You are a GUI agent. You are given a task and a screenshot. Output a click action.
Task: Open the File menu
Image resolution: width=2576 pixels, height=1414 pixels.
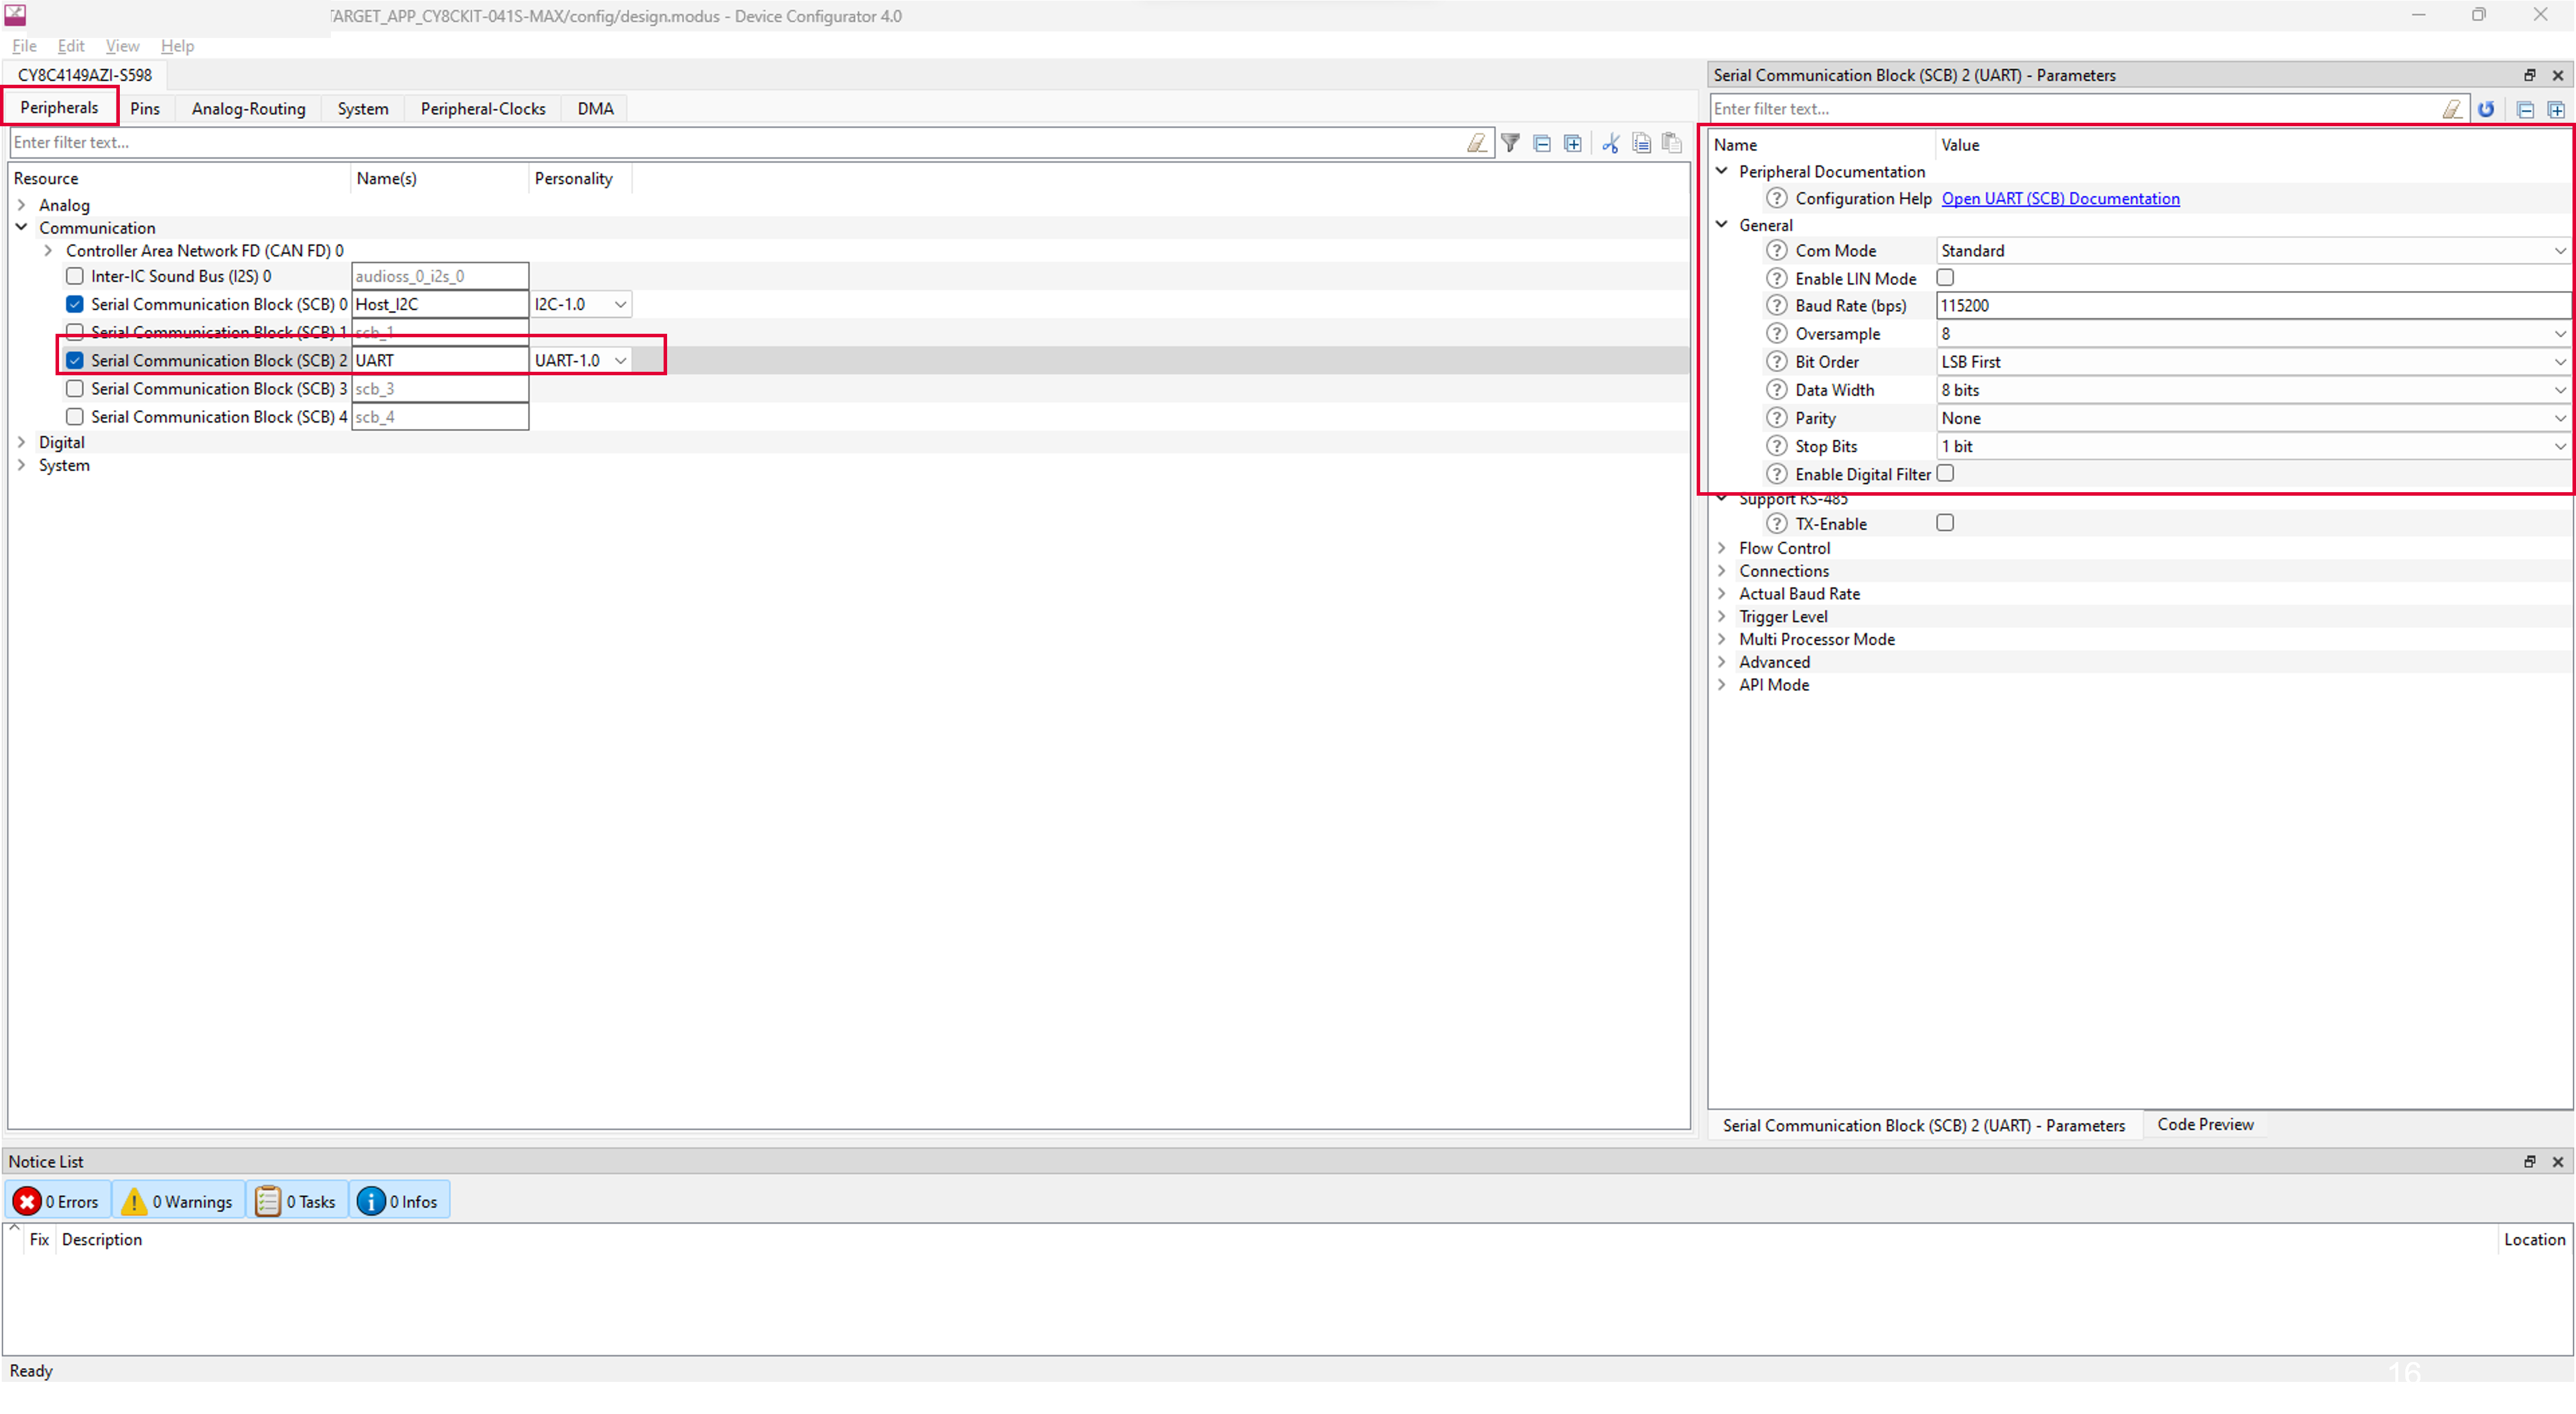pyautogui.click(x=24, y=46)
